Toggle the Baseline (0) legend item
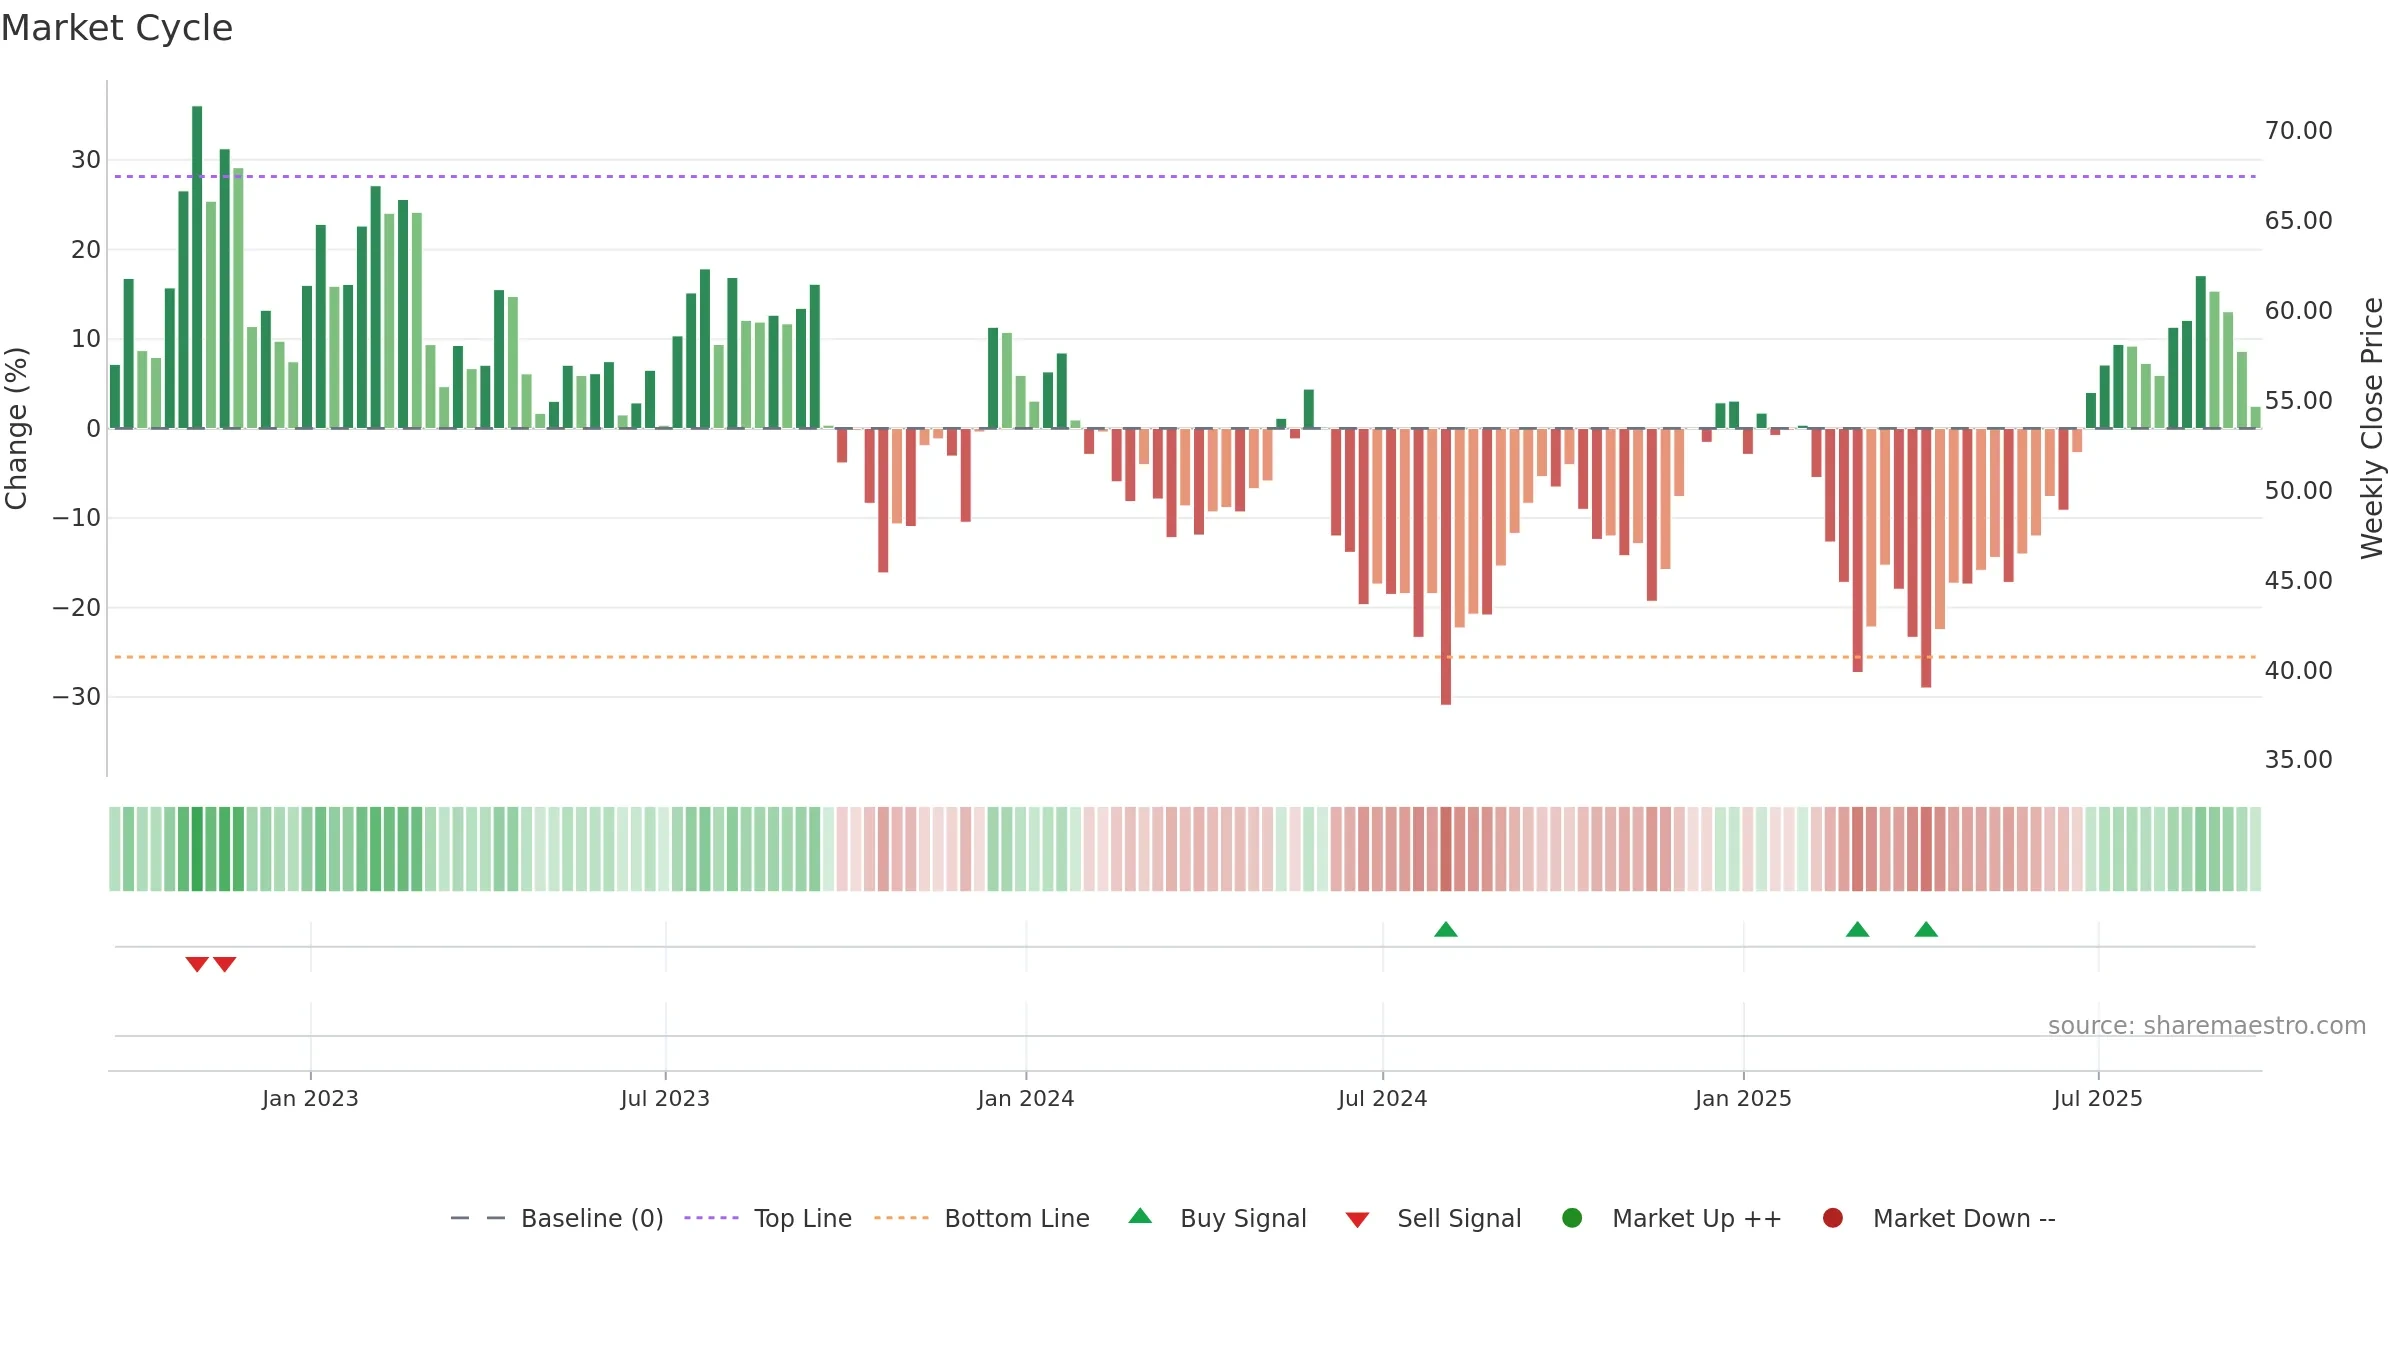Viewport: 2400px width, 1350px height. [557, 1218]
